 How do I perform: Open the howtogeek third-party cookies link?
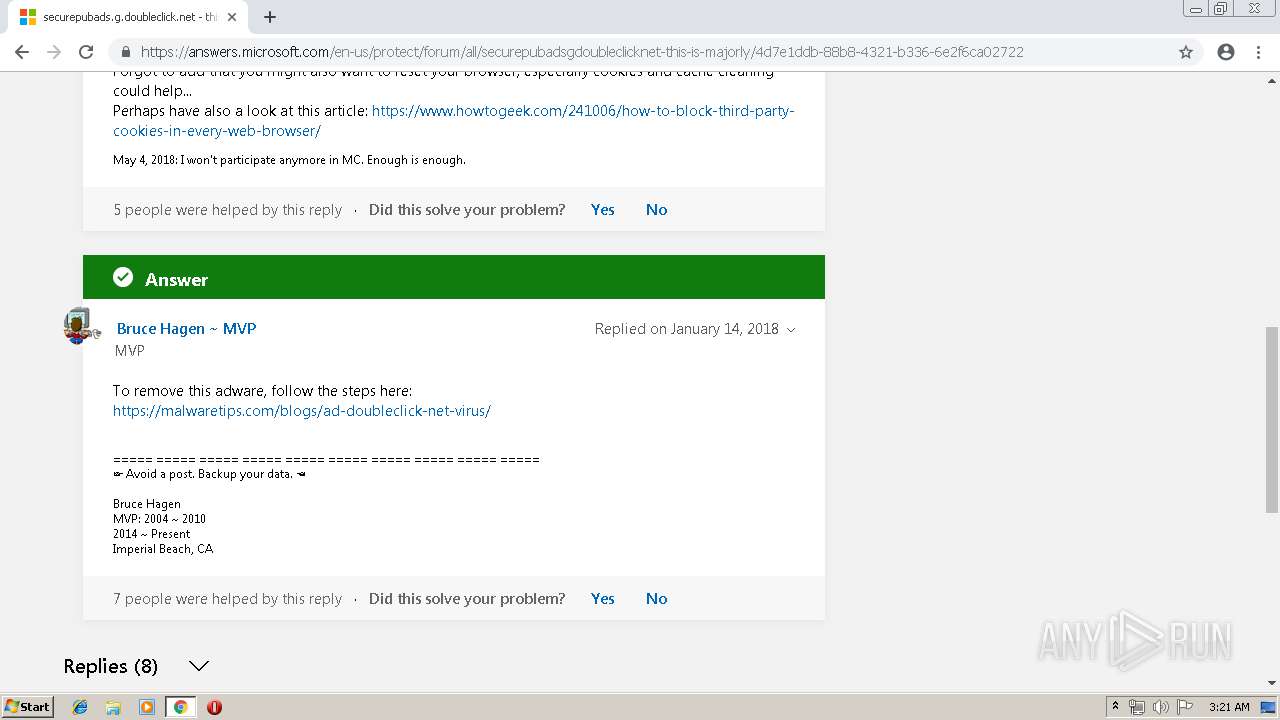453,121
